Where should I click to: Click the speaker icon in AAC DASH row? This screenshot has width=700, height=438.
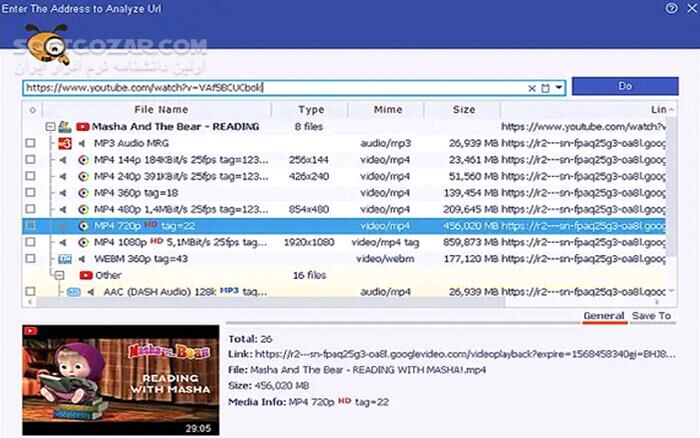(91, 292)
